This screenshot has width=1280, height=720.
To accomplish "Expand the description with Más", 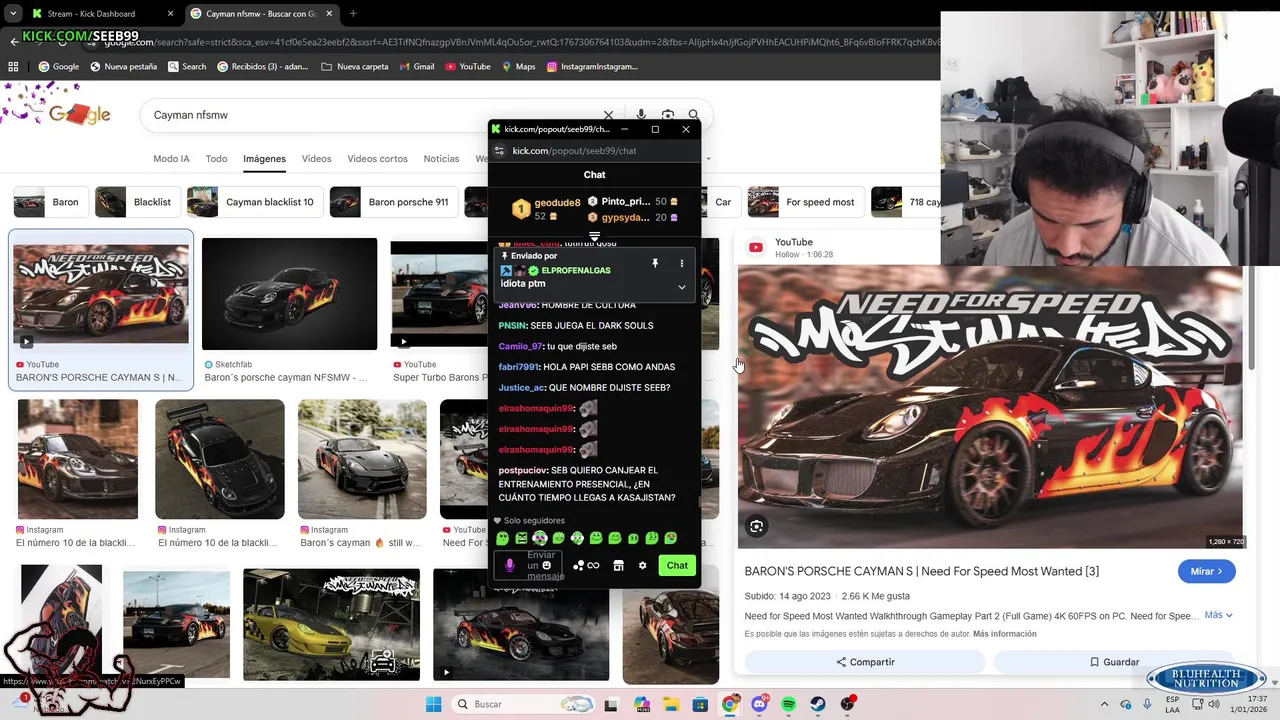I will pyautogui.click(x=1218, y=615).
